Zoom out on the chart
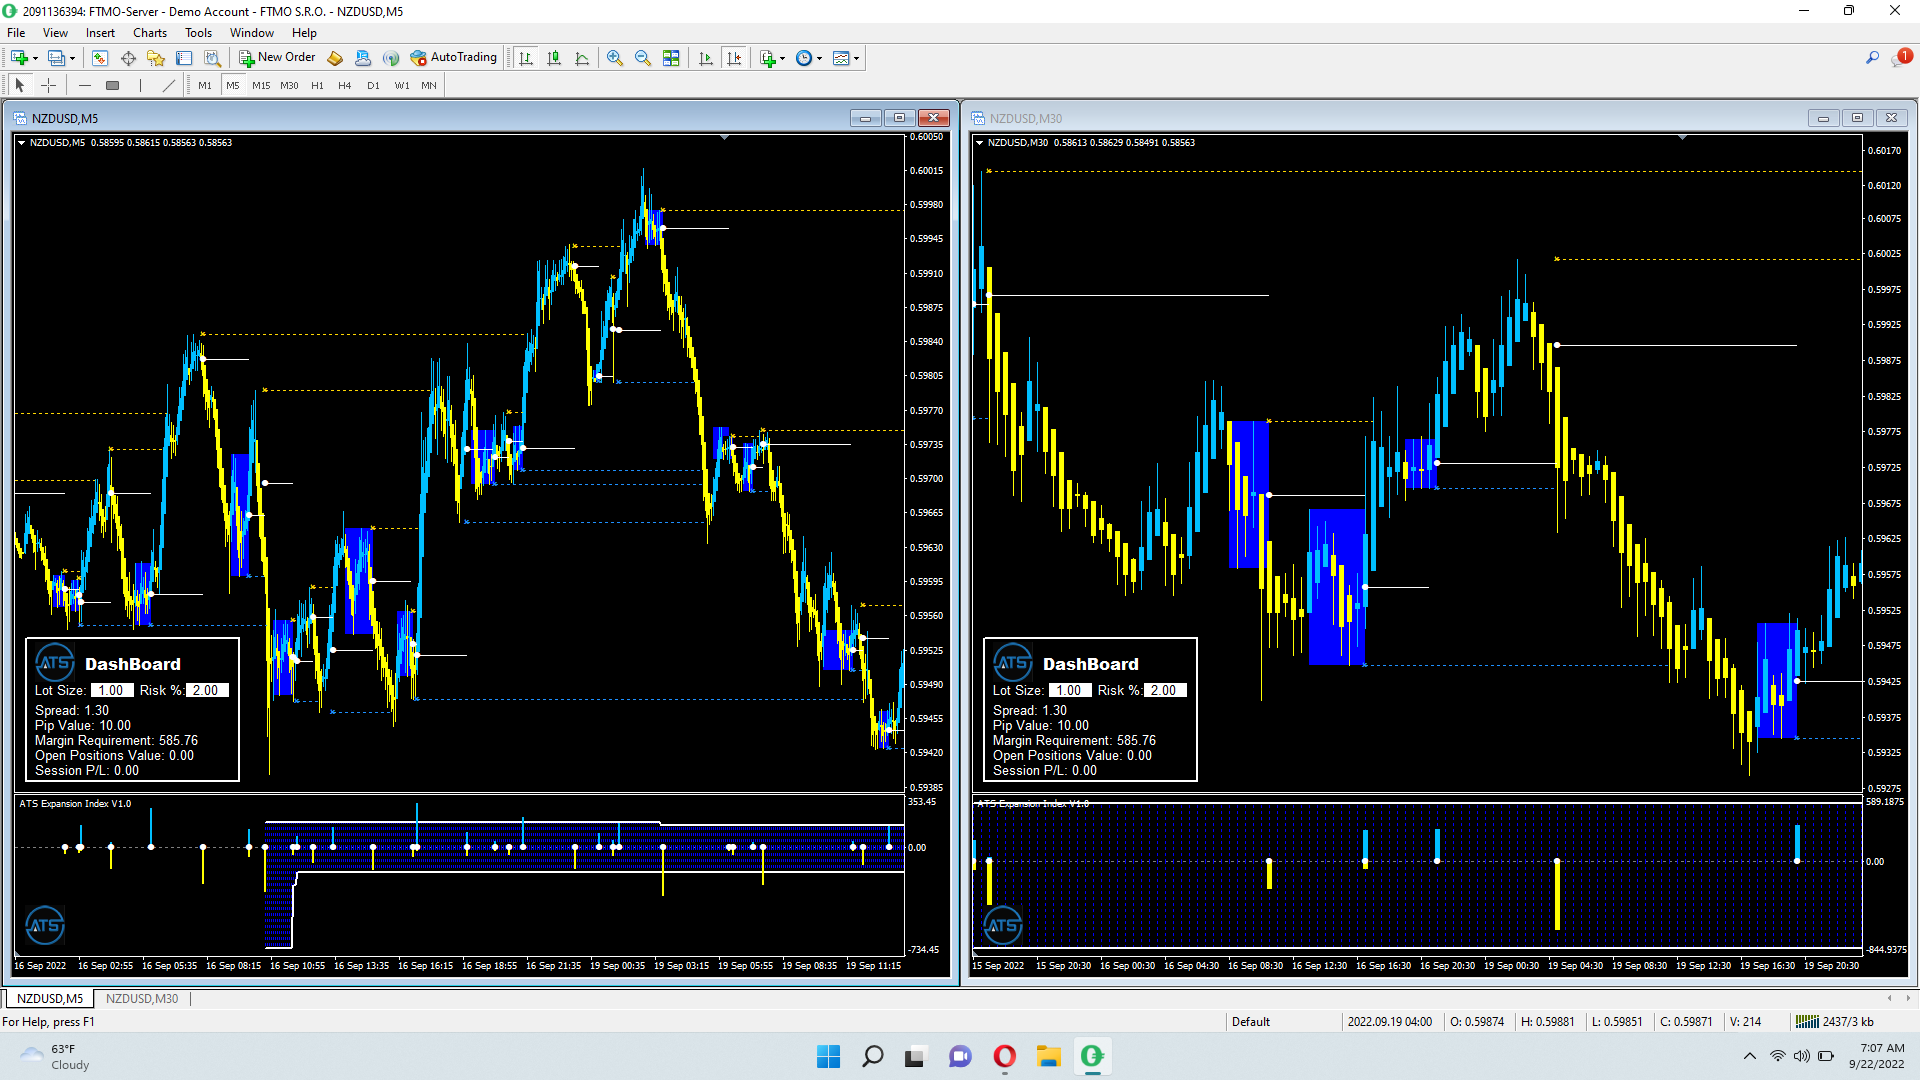The width and height of the screenshot is (1920, 1080). [x=643, y=58]
